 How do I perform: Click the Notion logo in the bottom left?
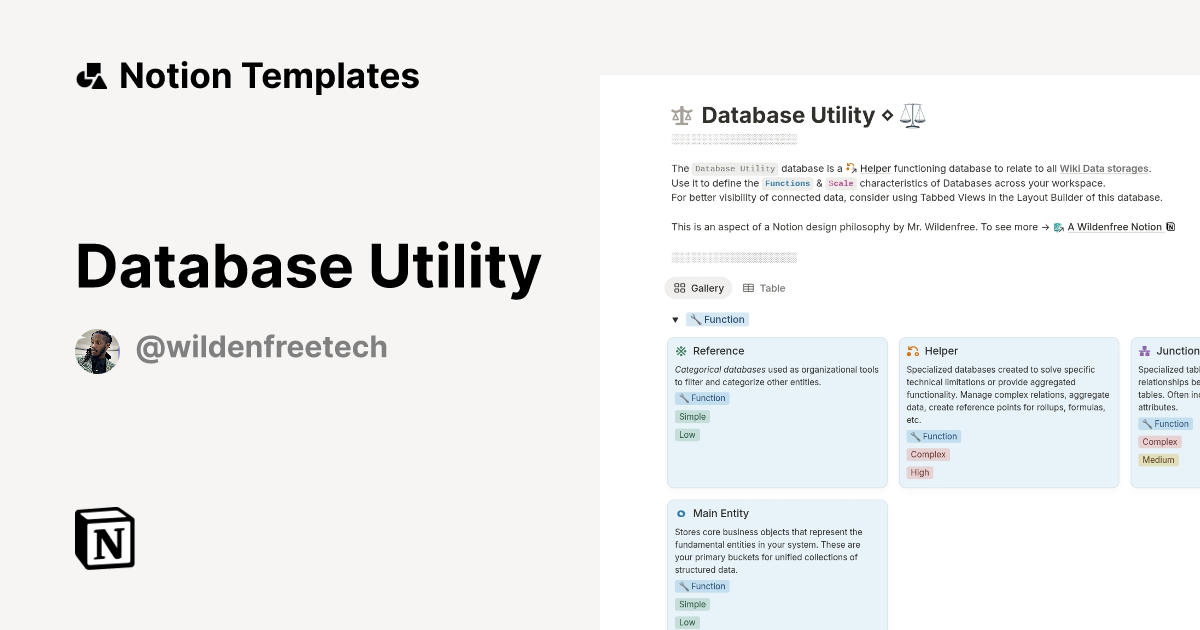(104, 538)
